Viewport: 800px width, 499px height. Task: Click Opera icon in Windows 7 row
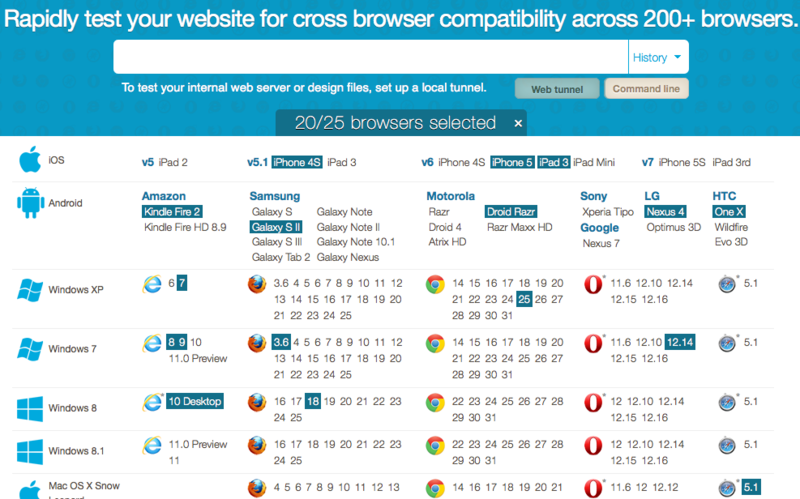tap(593, 343)
